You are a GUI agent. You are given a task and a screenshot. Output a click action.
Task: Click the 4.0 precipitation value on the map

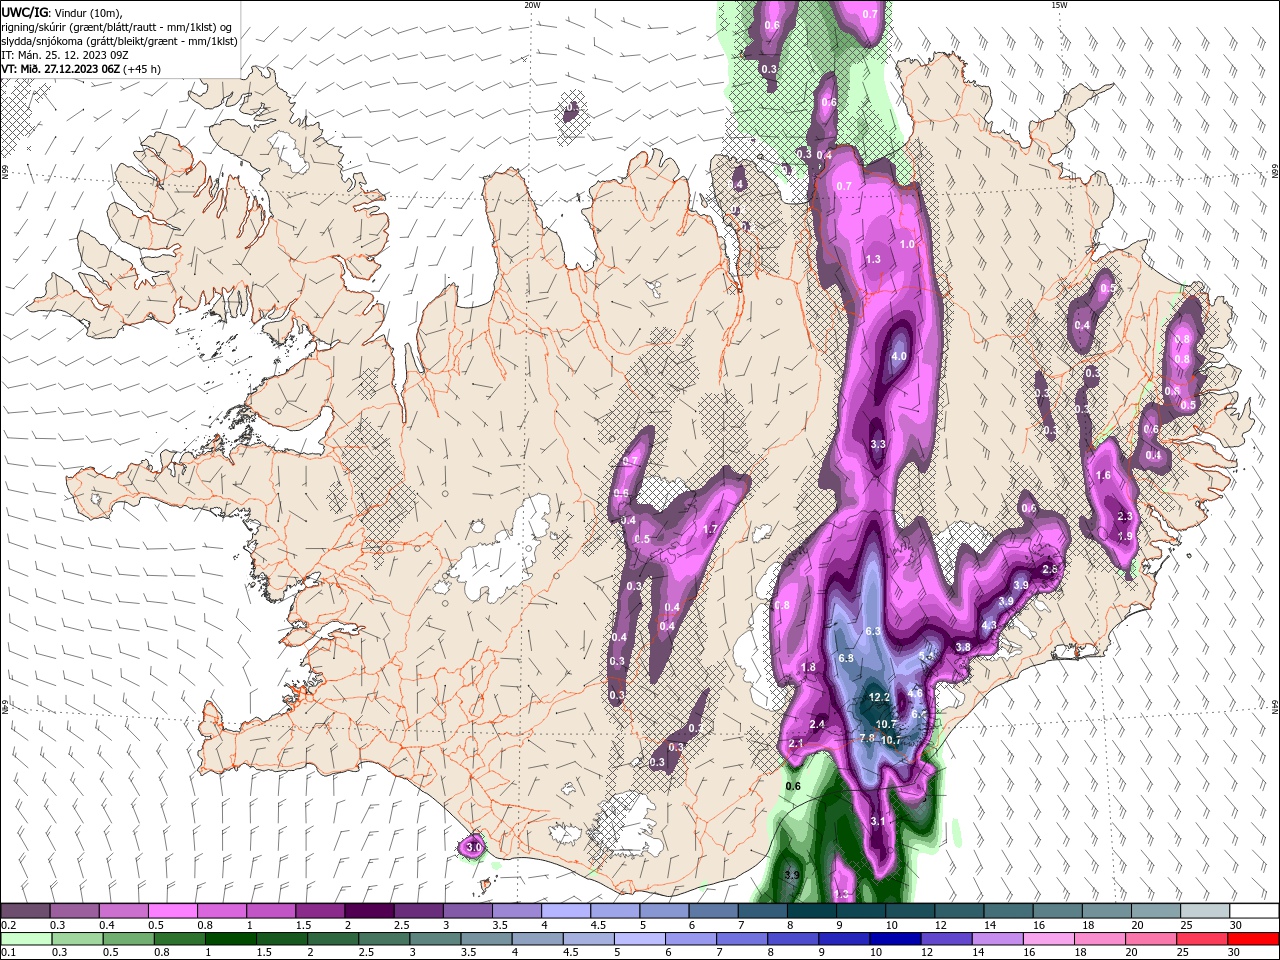(898, 356)
